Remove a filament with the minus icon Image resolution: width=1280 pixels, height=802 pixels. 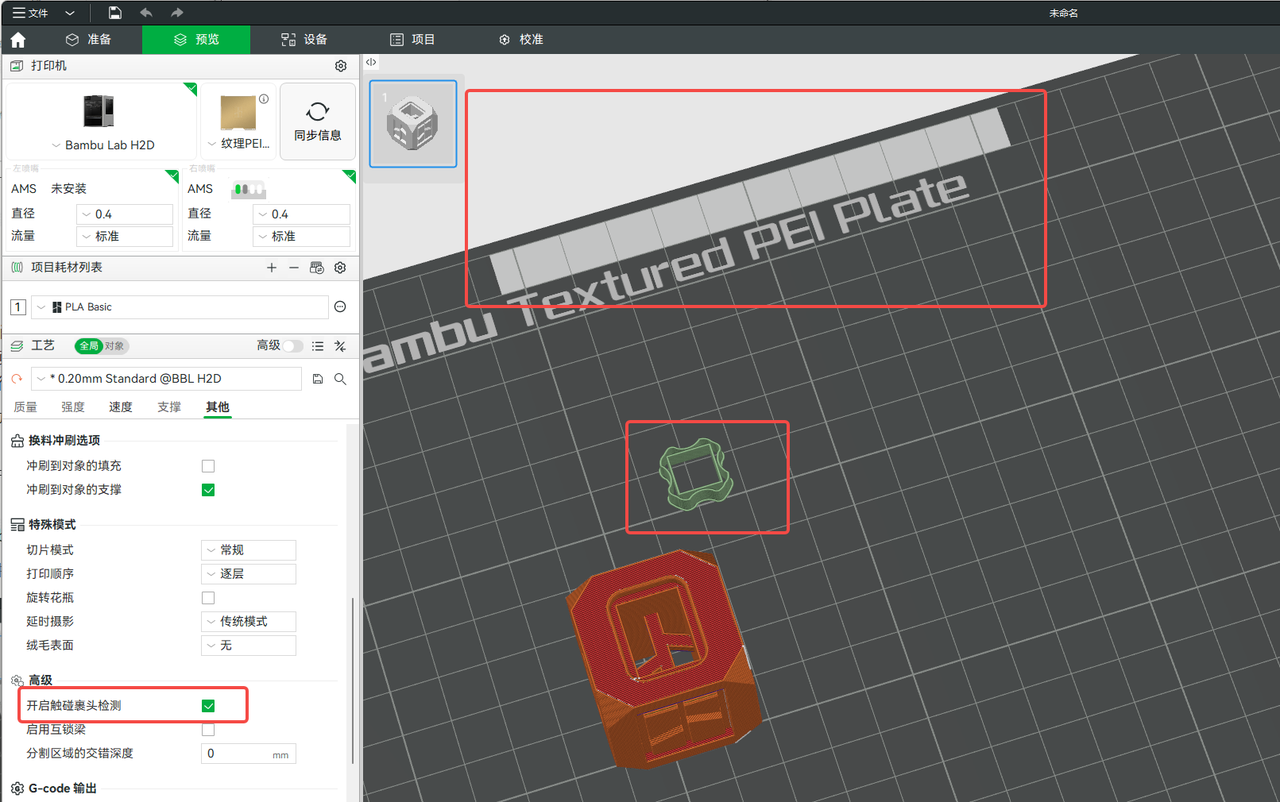pyautogui.click(x=294, y=268)
